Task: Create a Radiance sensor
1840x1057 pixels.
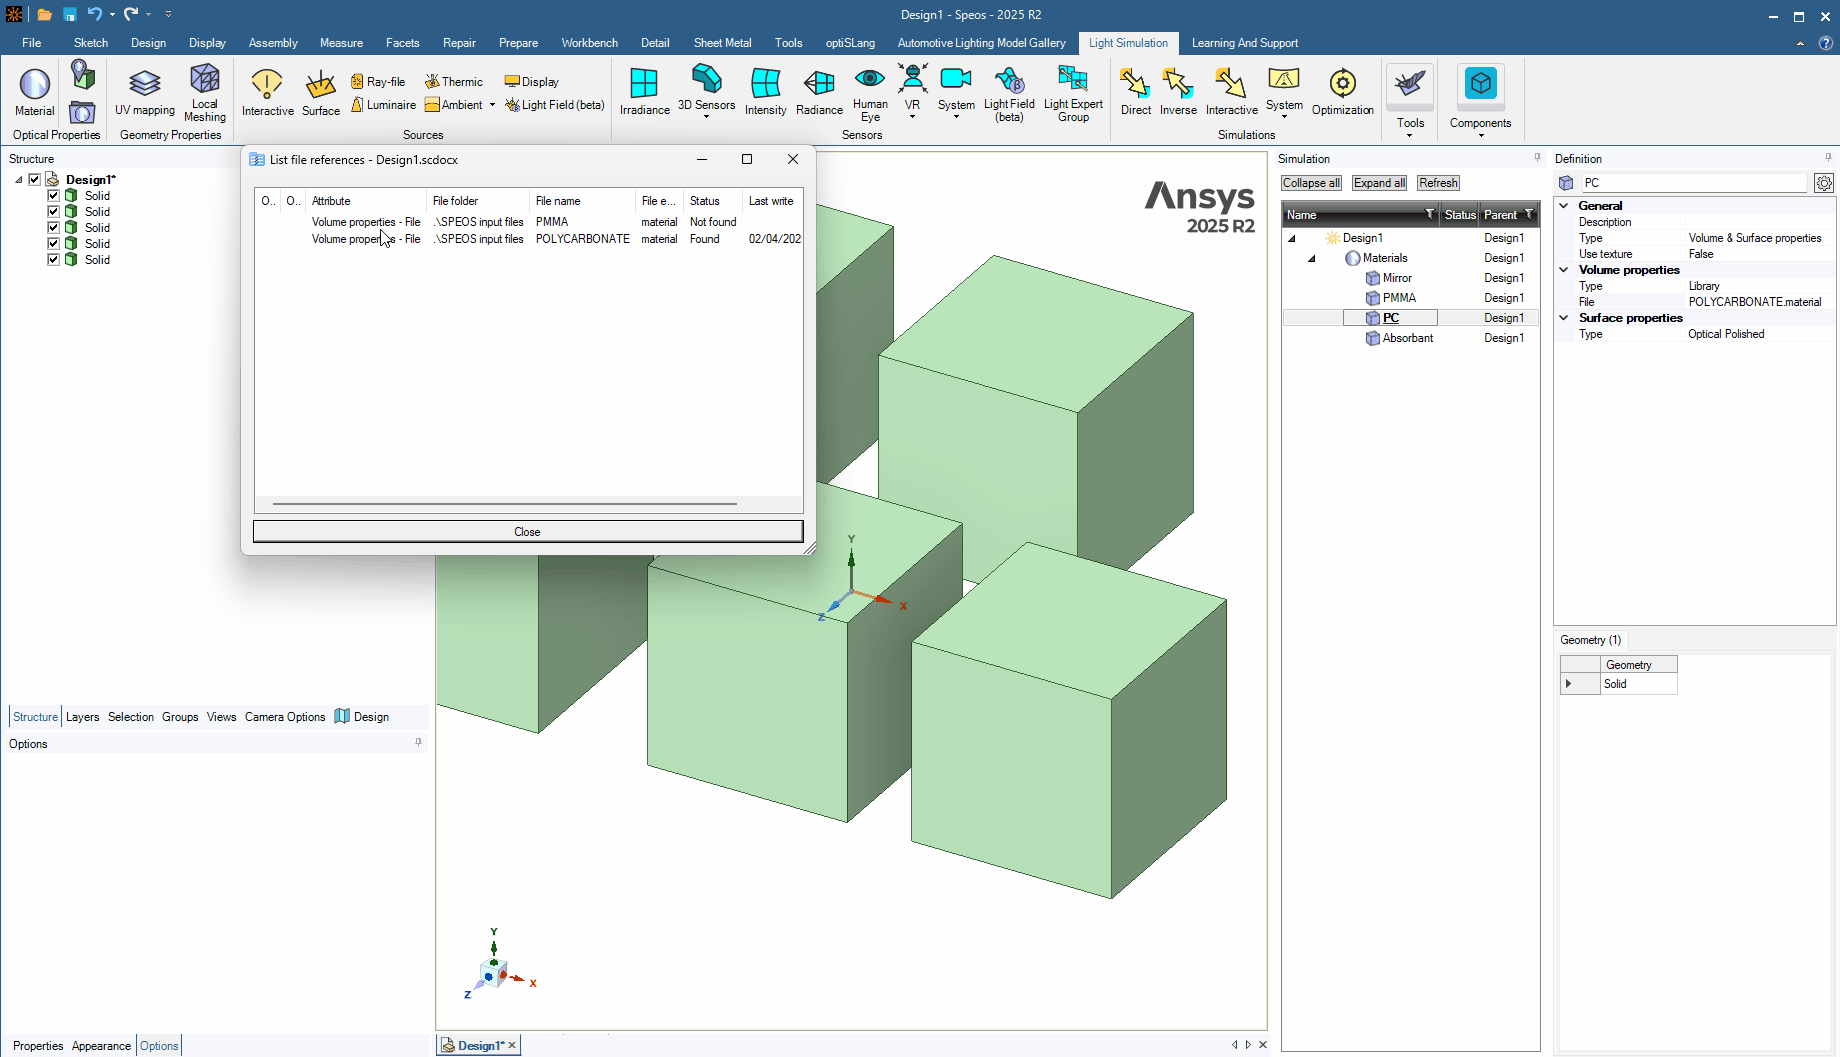Action: [819, 92]
